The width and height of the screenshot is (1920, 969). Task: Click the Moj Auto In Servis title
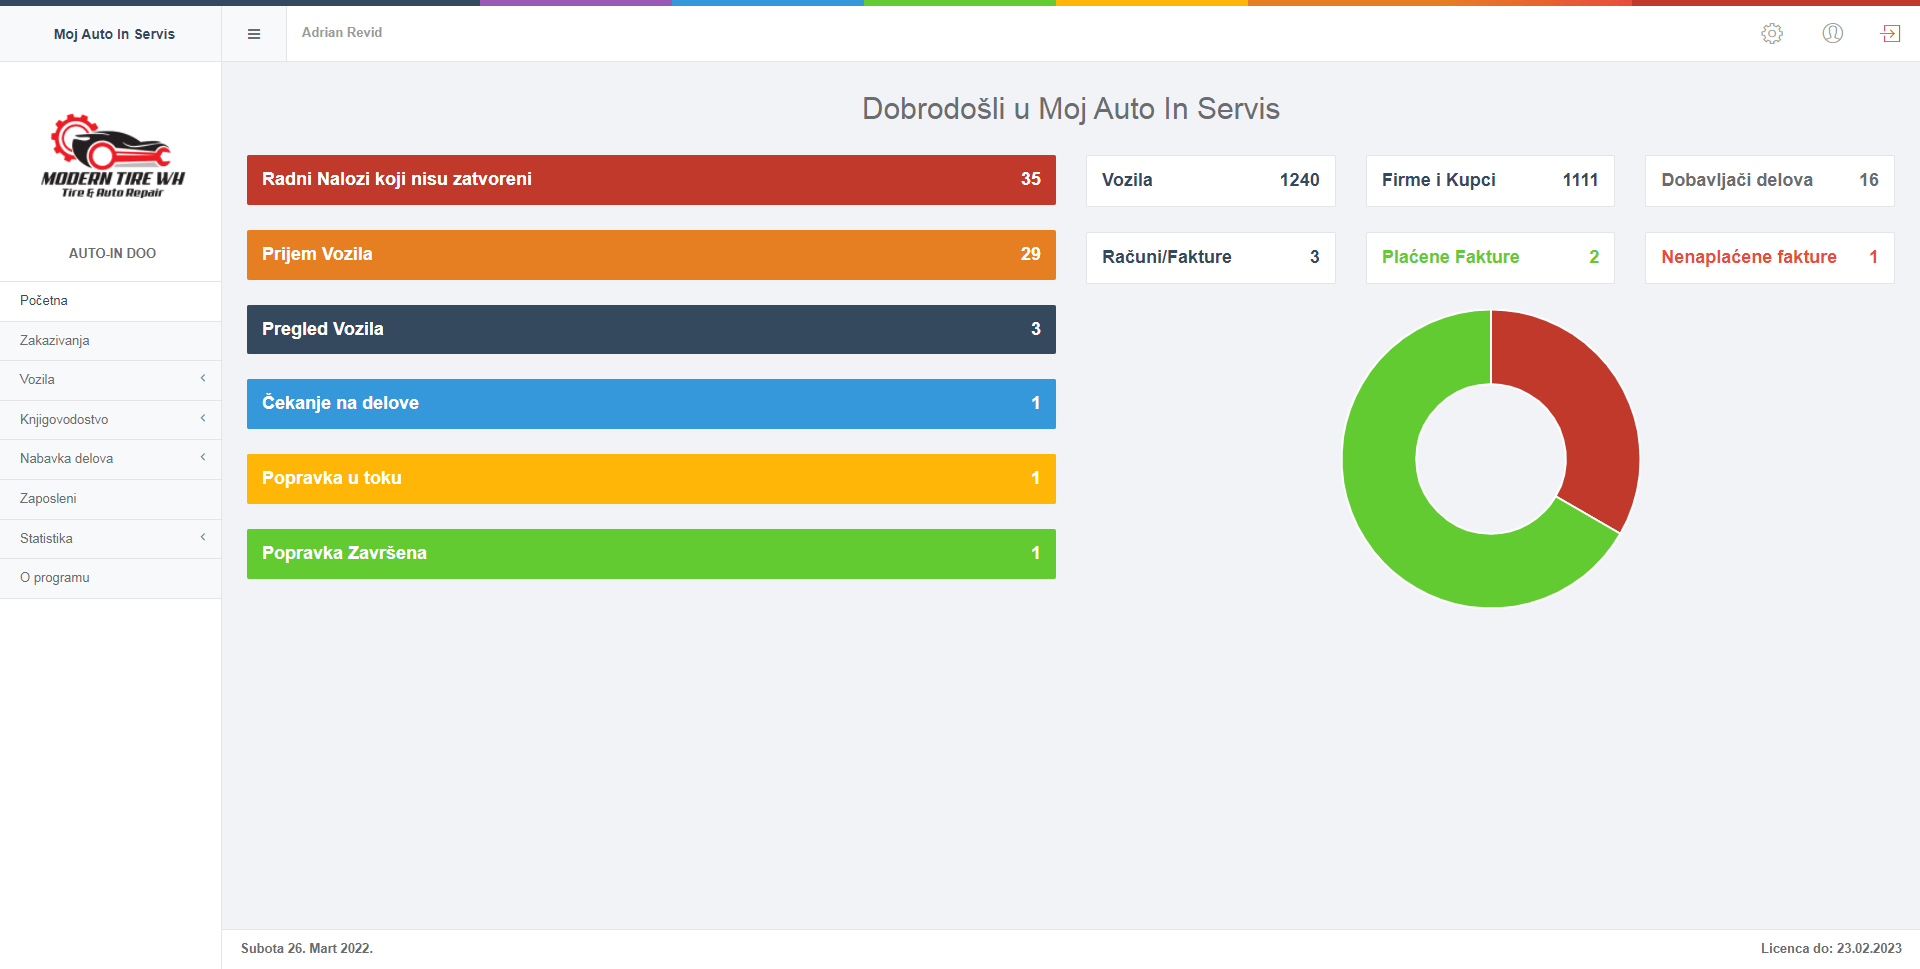coord(114,34)
